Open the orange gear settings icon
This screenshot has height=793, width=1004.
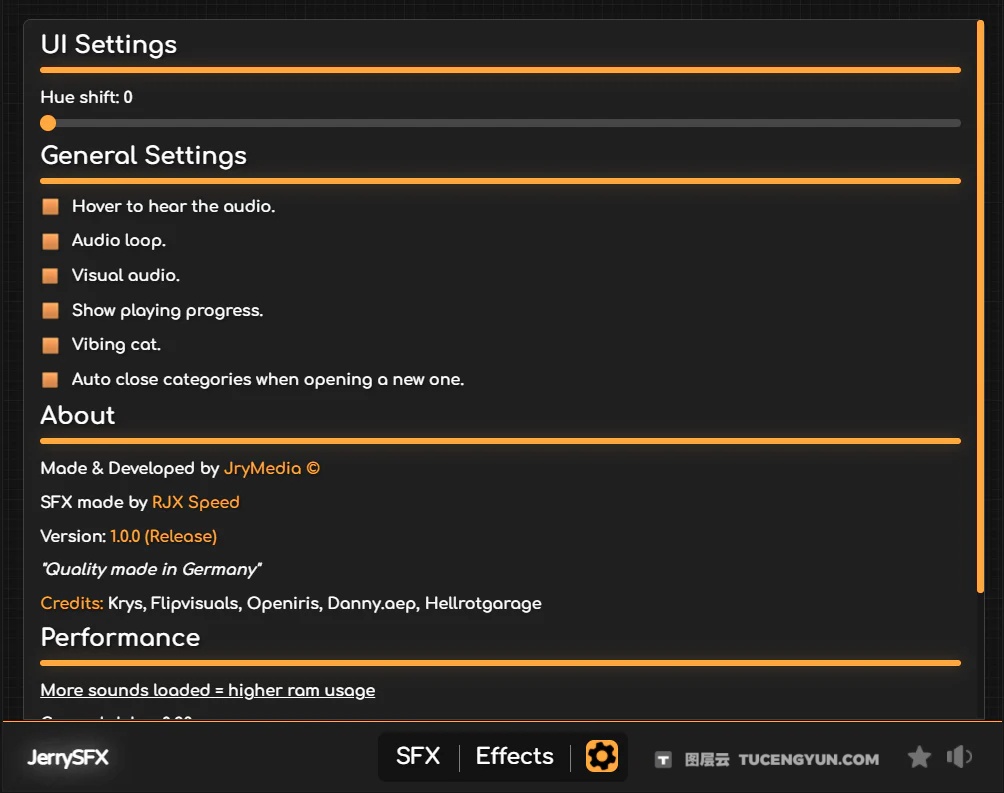[601, 756]
